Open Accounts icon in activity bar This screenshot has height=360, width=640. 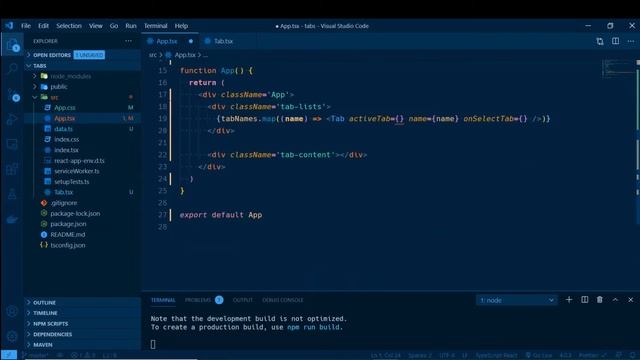[x=12, y=311]
